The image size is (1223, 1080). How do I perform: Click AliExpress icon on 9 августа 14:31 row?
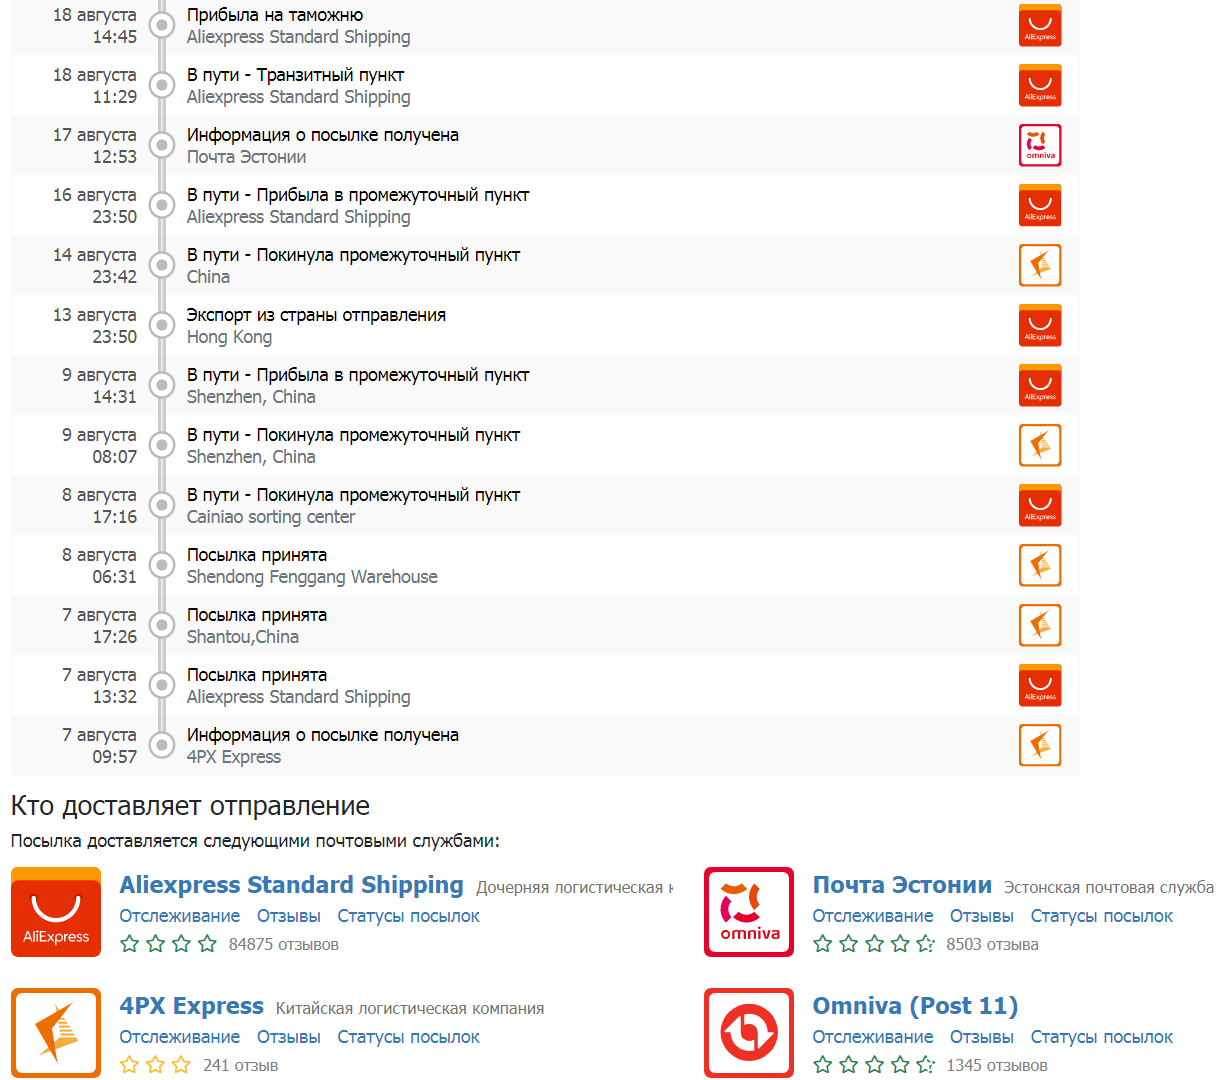tap(1040, 385)
